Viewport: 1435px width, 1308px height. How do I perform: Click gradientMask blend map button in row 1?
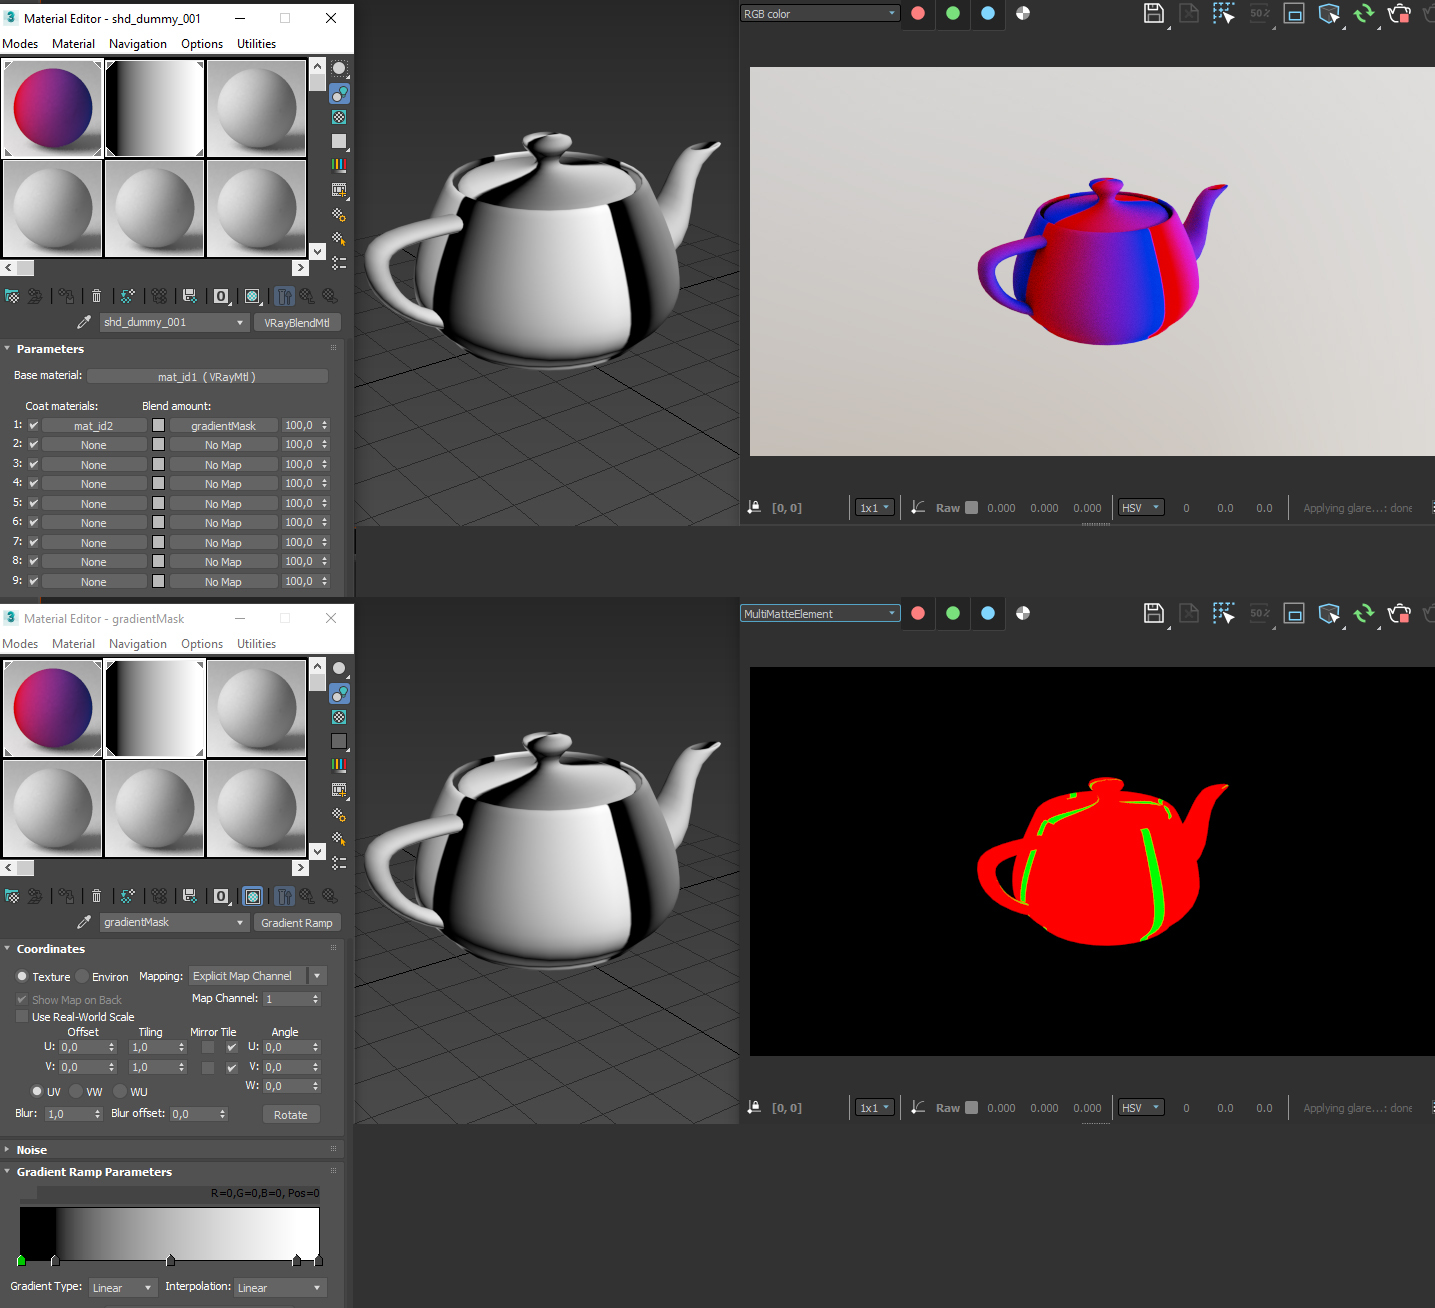click(224, 425)
